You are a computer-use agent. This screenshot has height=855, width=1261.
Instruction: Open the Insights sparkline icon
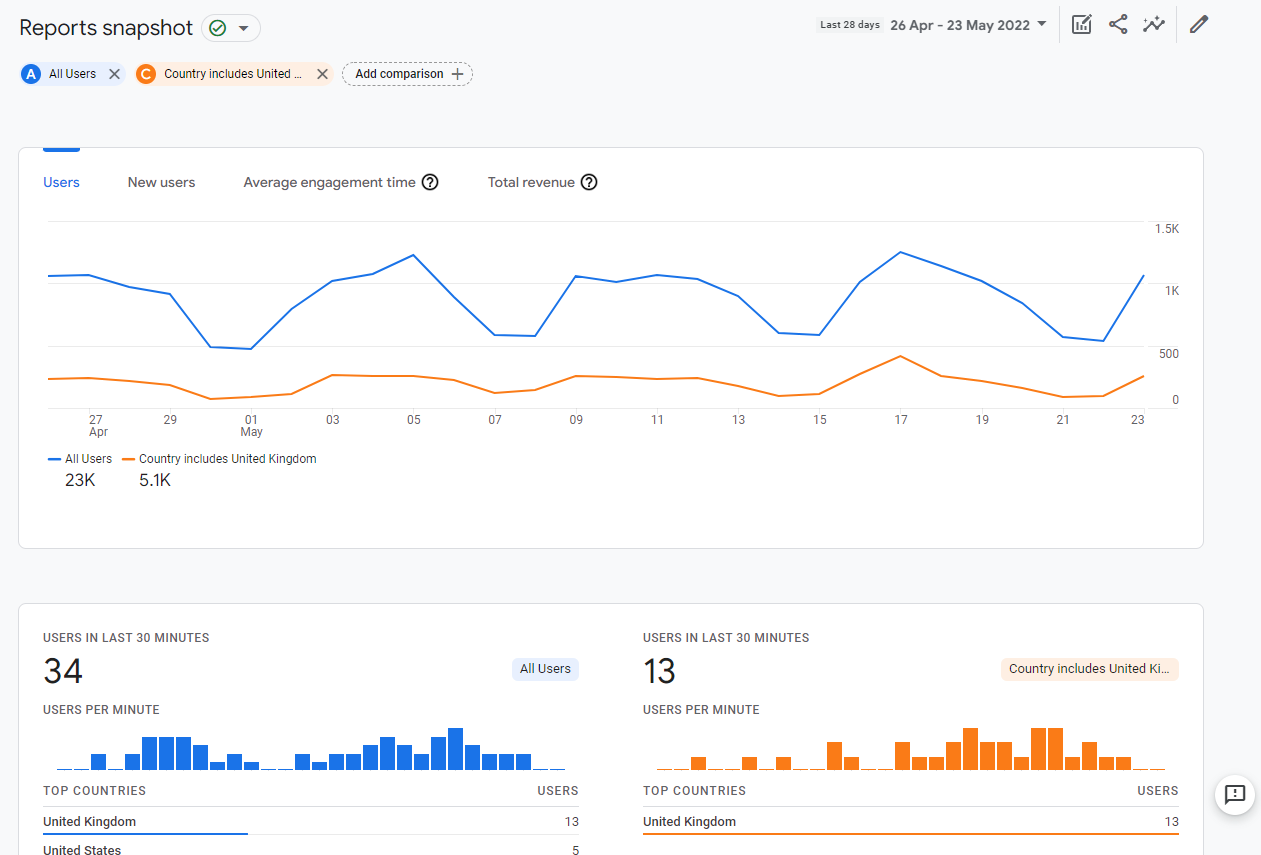click(1154, 25)
